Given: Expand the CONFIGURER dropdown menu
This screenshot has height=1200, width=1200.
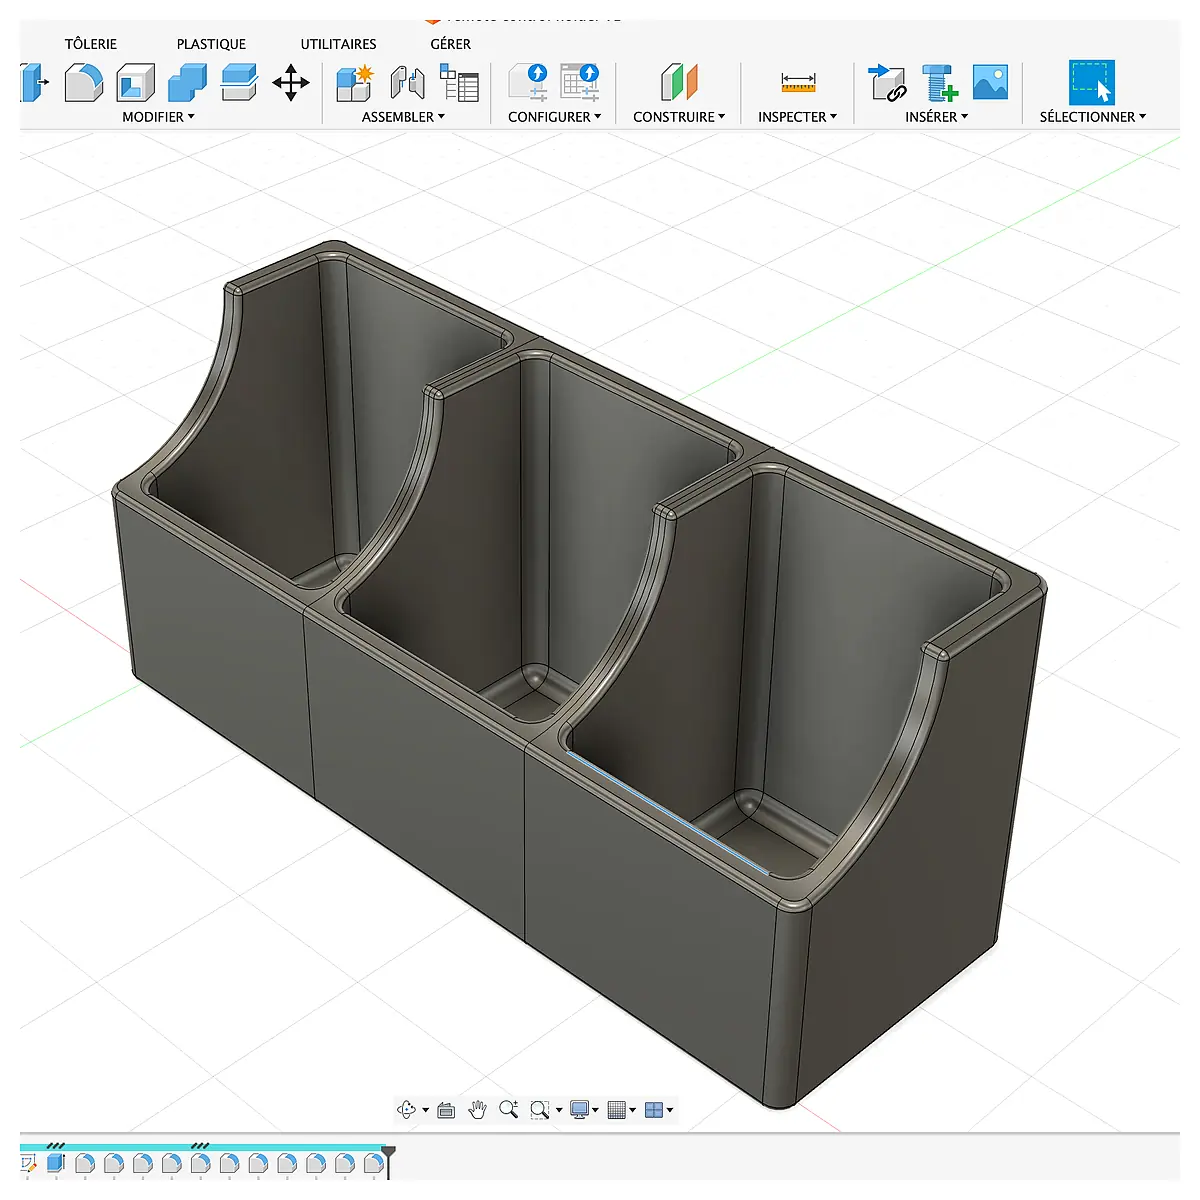Looking at the screenshot, I should 555,117.
